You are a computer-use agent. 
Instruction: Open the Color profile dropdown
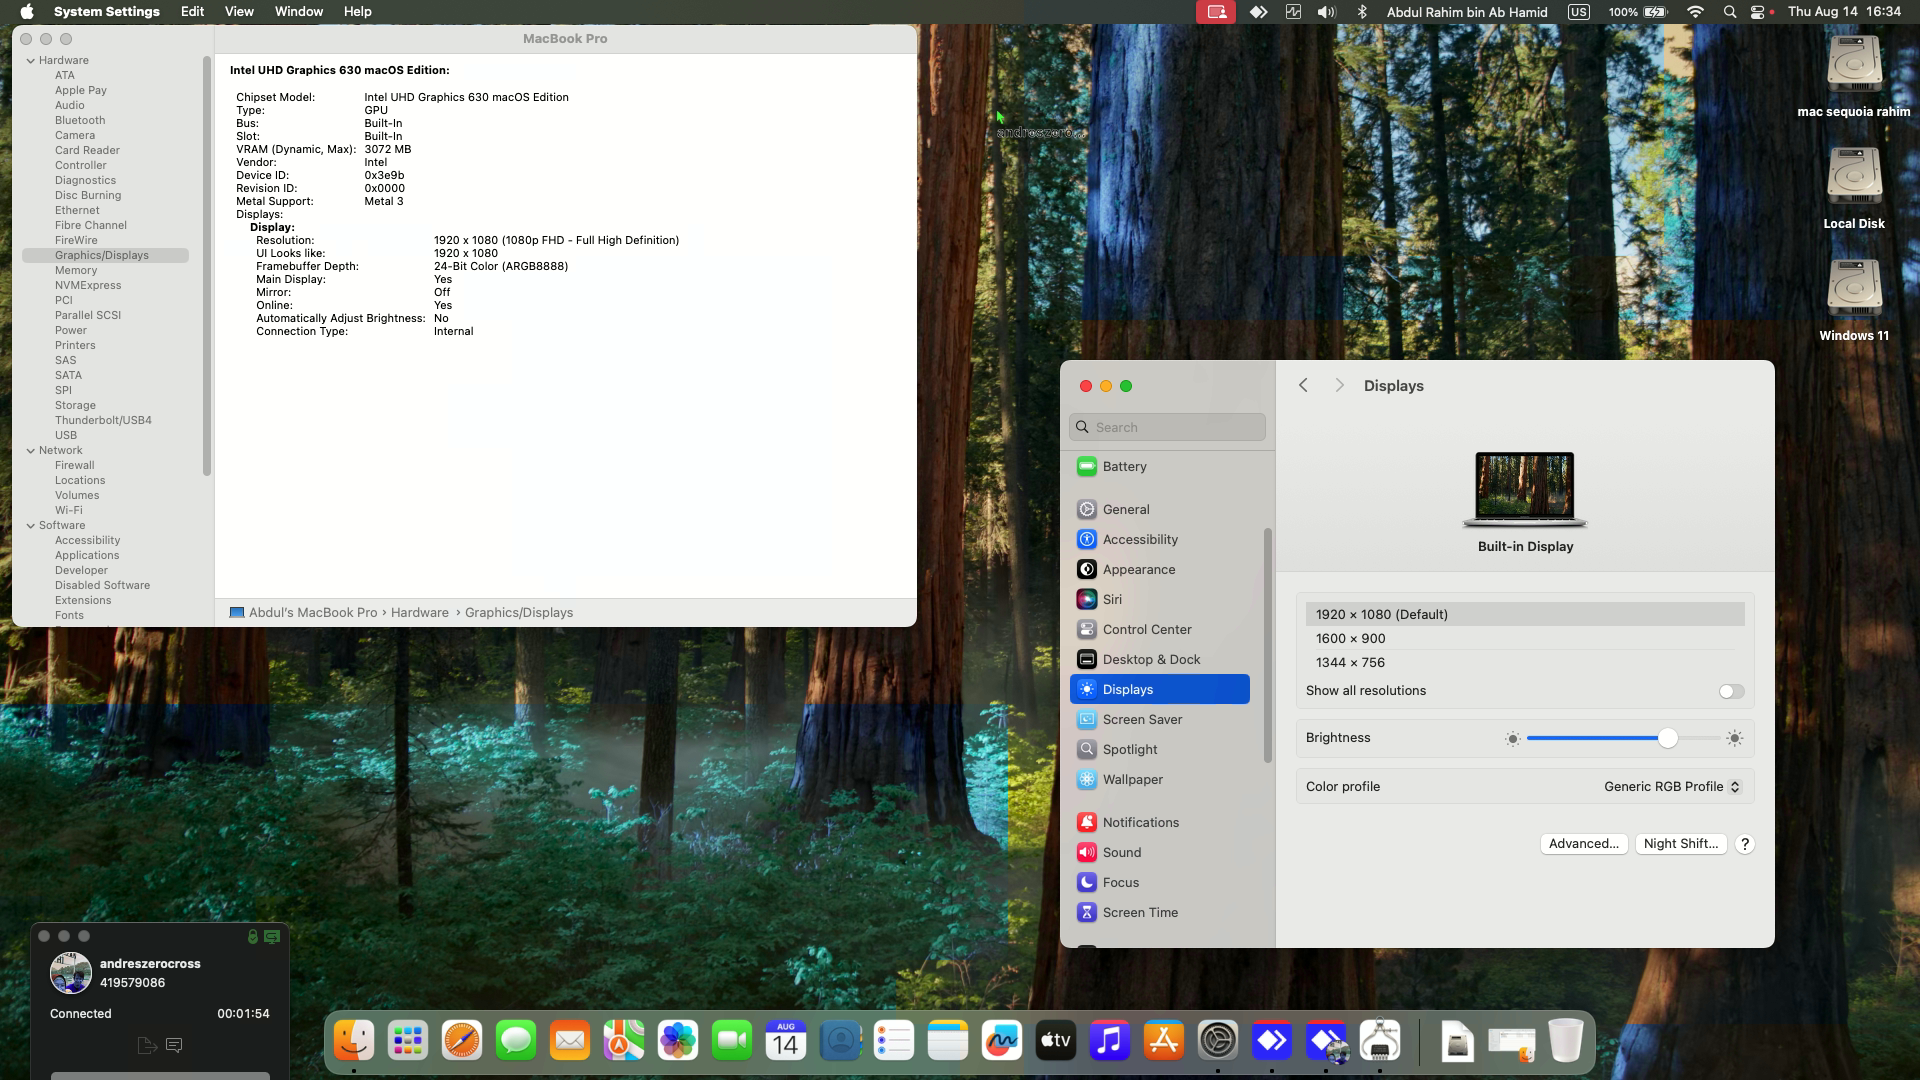click(1673, 787)
